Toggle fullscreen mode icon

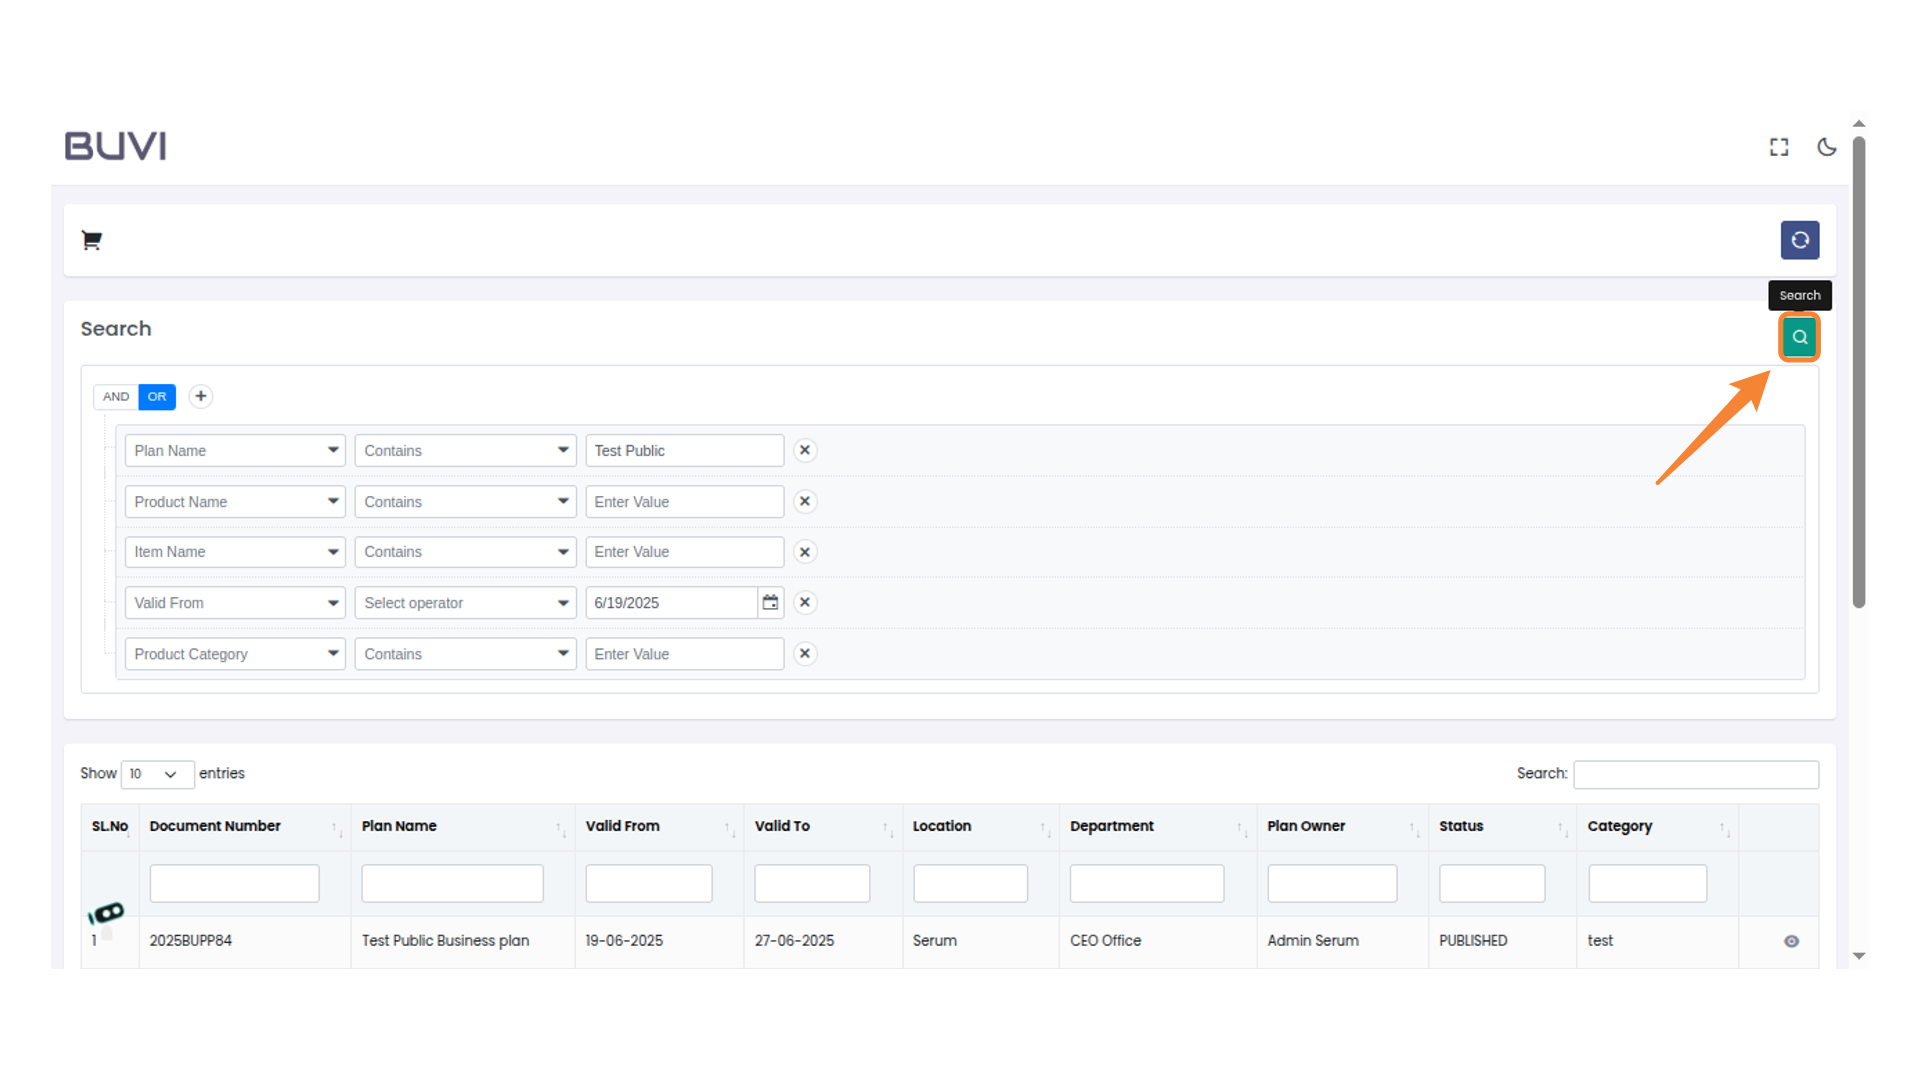coord(1778,147)
